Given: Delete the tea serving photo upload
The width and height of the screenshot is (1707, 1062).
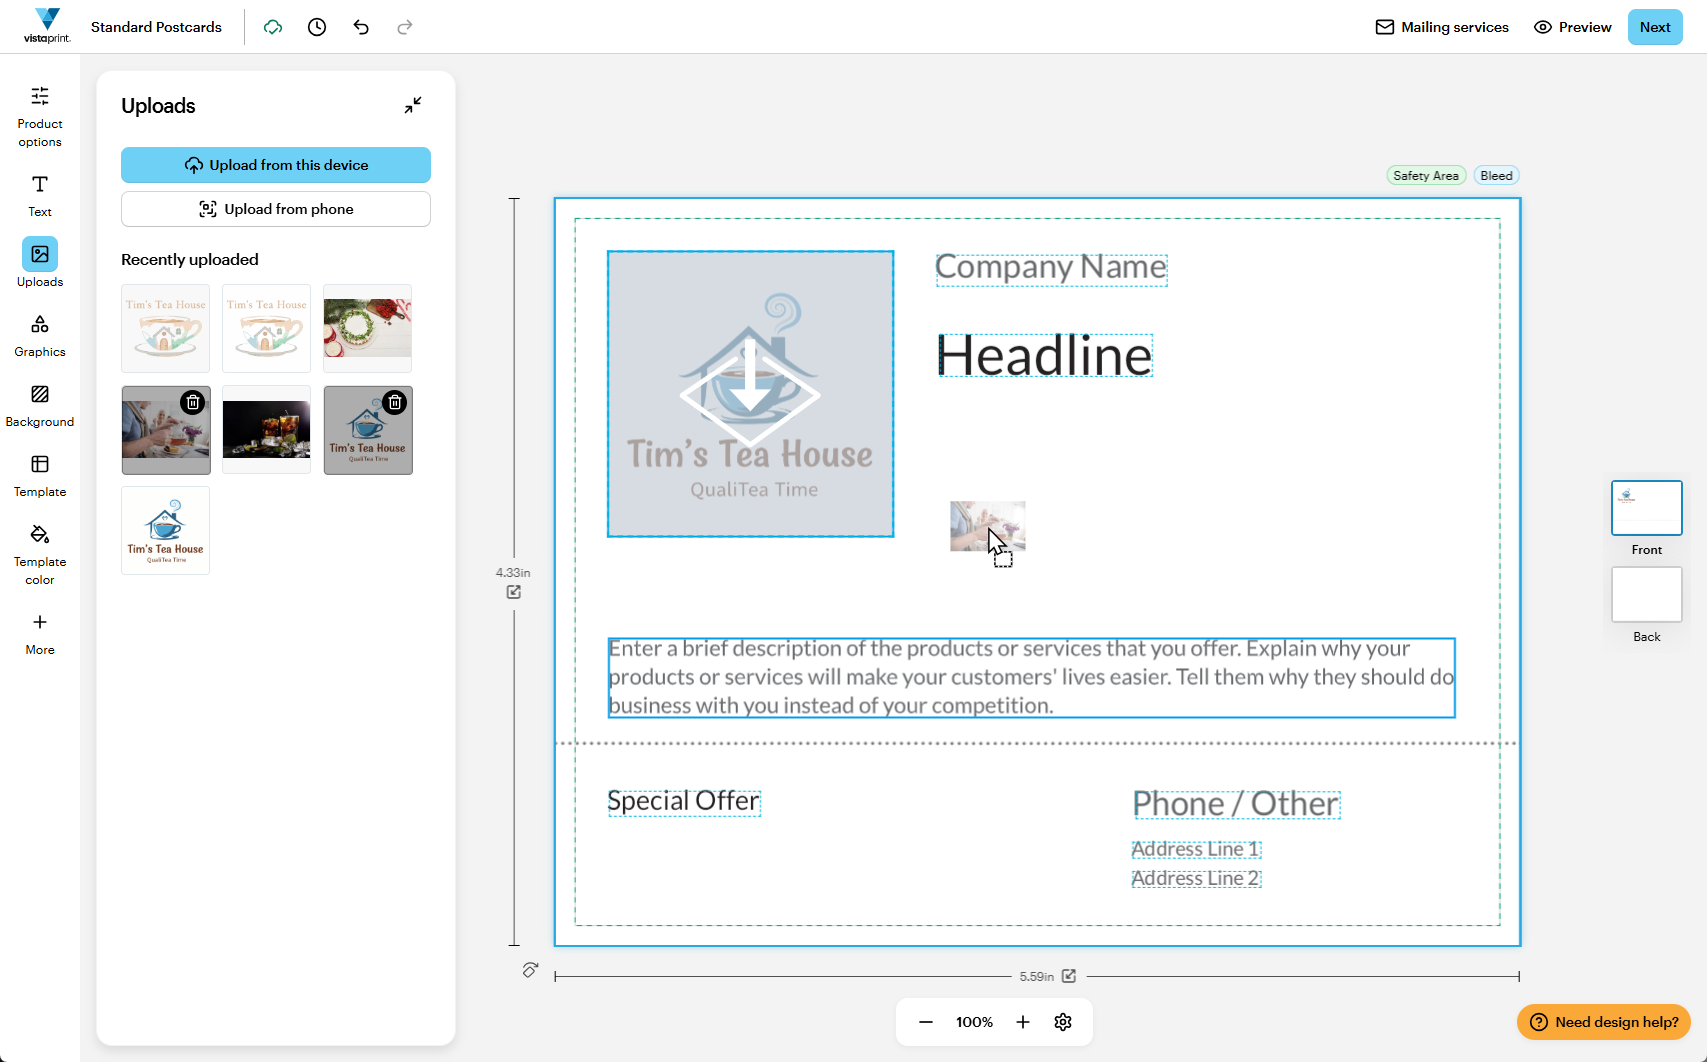Looking at the screenshot, I should coord(193,402).
